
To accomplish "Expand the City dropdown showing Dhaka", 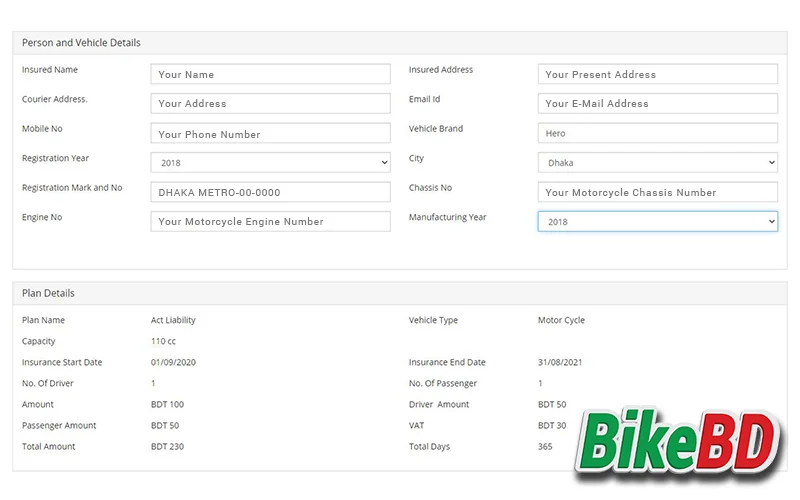I will (x=657, y=163).
